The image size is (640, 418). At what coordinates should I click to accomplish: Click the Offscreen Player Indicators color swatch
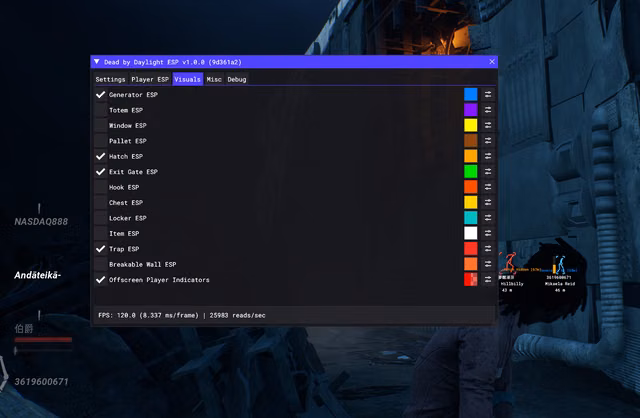(471, 280)
